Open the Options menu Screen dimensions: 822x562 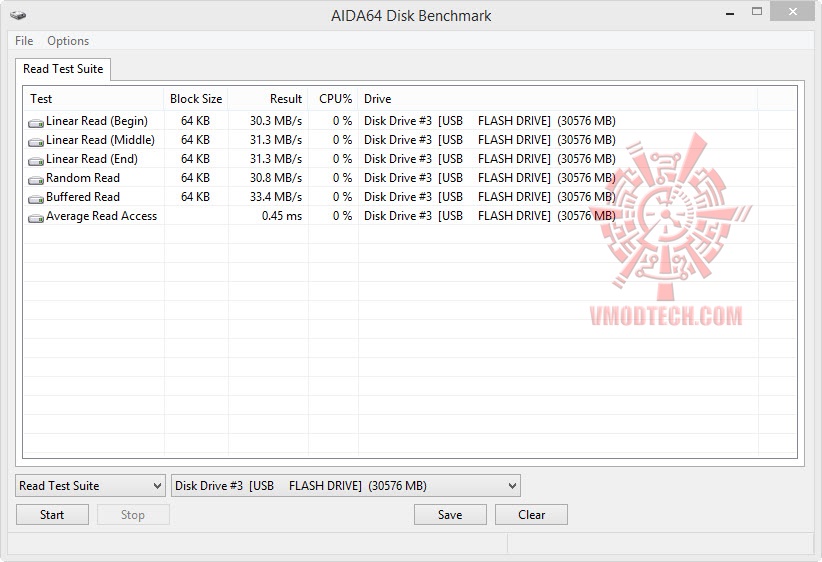click(68, 41)
